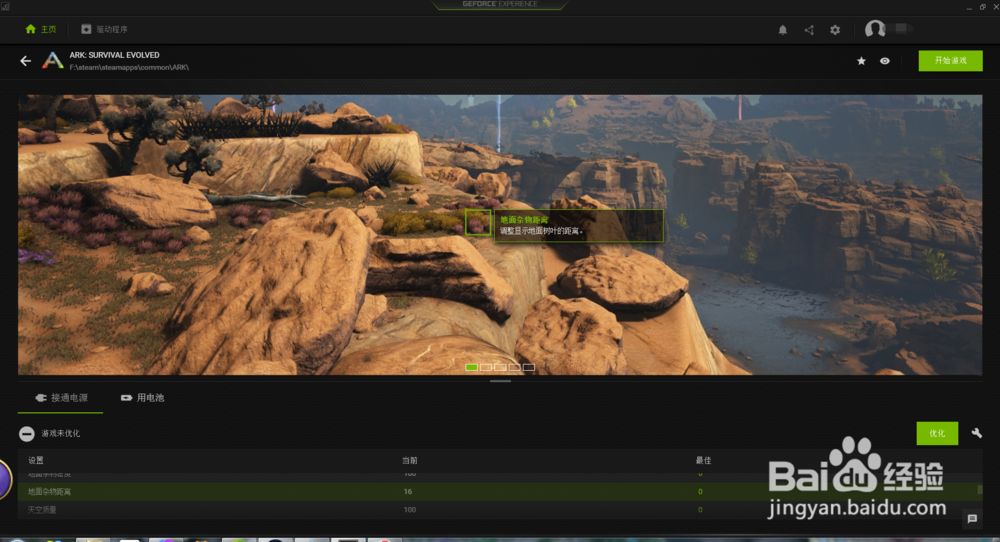1000x542 pixels.
Task: Open the notifications bell
Action: tap(783, 30)
